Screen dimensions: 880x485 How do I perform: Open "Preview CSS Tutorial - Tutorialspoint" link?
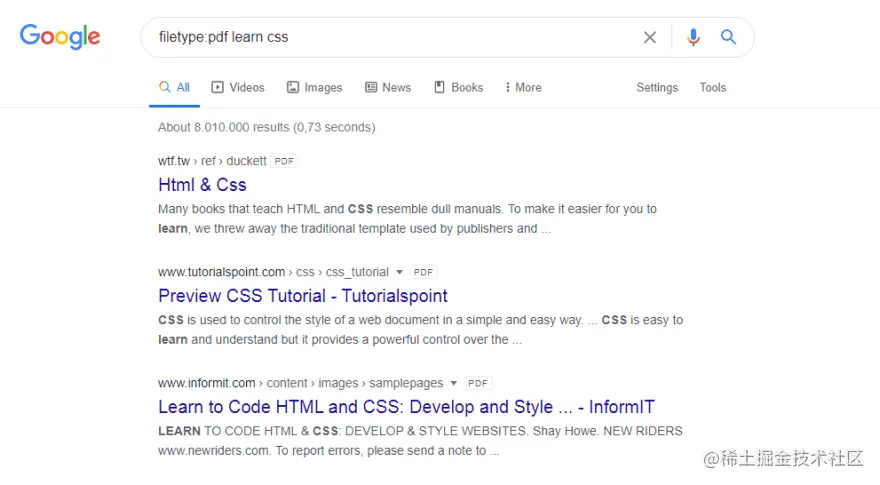pos(303,296)
